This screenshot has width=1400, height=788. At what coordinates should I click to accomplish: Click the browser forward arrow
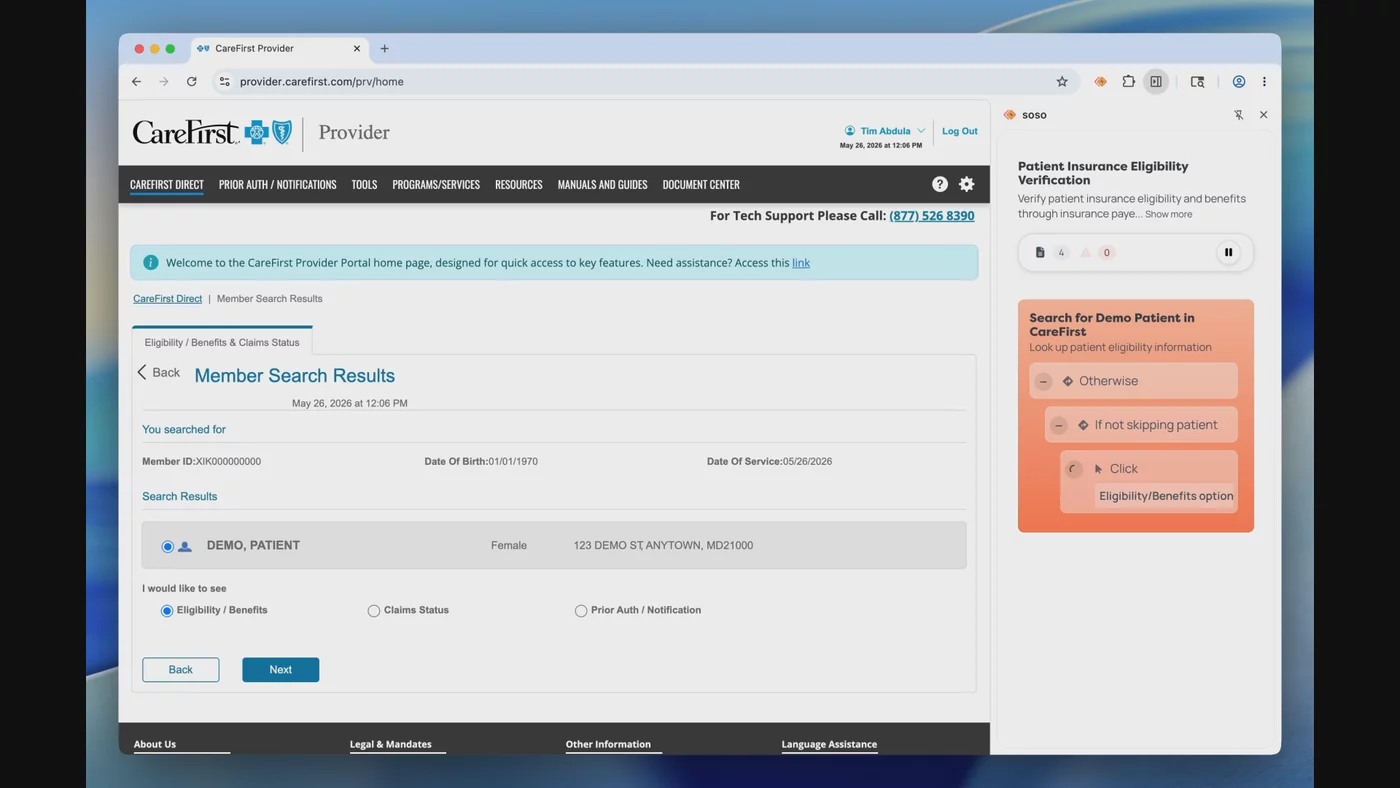tap(164, 82)
